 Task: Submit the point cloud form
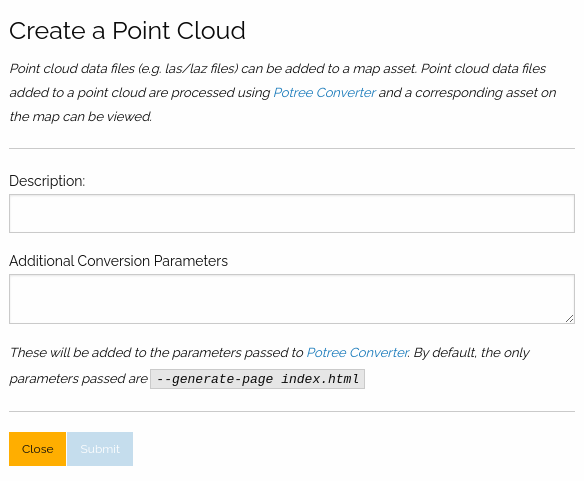tap(100, 449)
